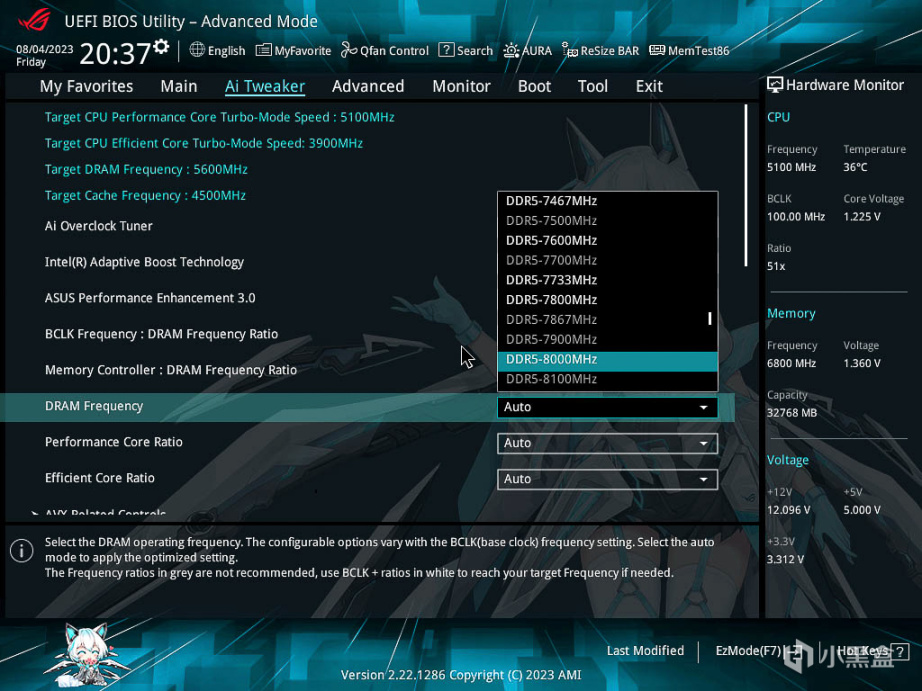Screen dimensions: 922x691
Task: Toggle ReSize BAR icon
Action: (569, 50)
